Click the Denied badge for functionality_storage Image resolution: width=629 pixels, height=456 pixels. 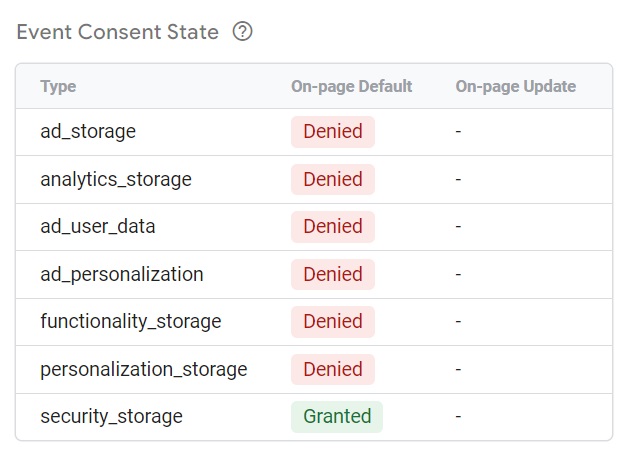point(333,322)
